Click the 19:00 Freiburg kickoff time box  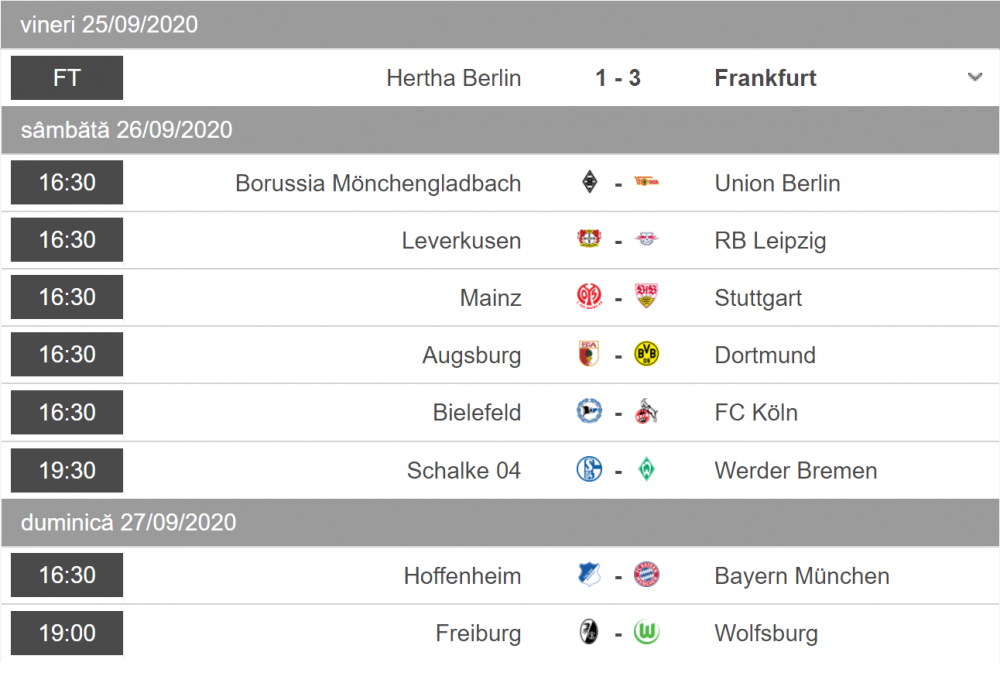click(x=67, y=633)
